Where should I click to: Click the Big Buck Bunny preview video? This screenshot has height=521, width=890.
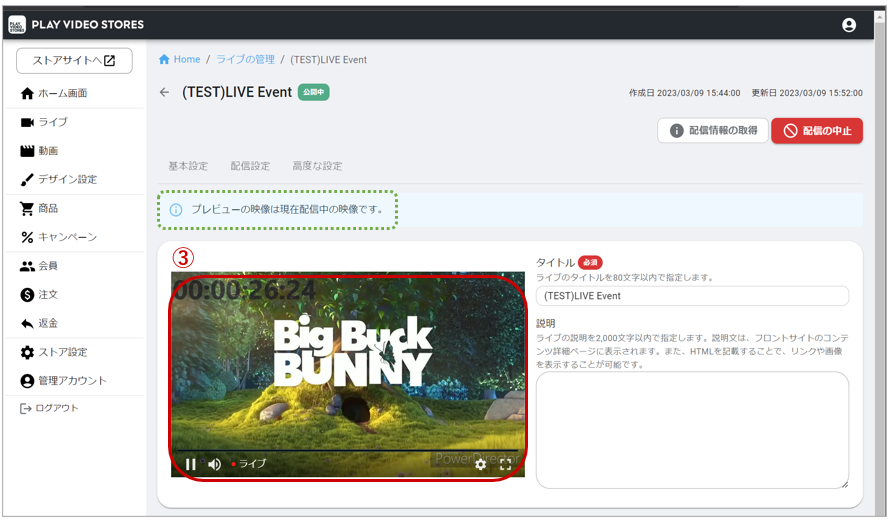348,375
